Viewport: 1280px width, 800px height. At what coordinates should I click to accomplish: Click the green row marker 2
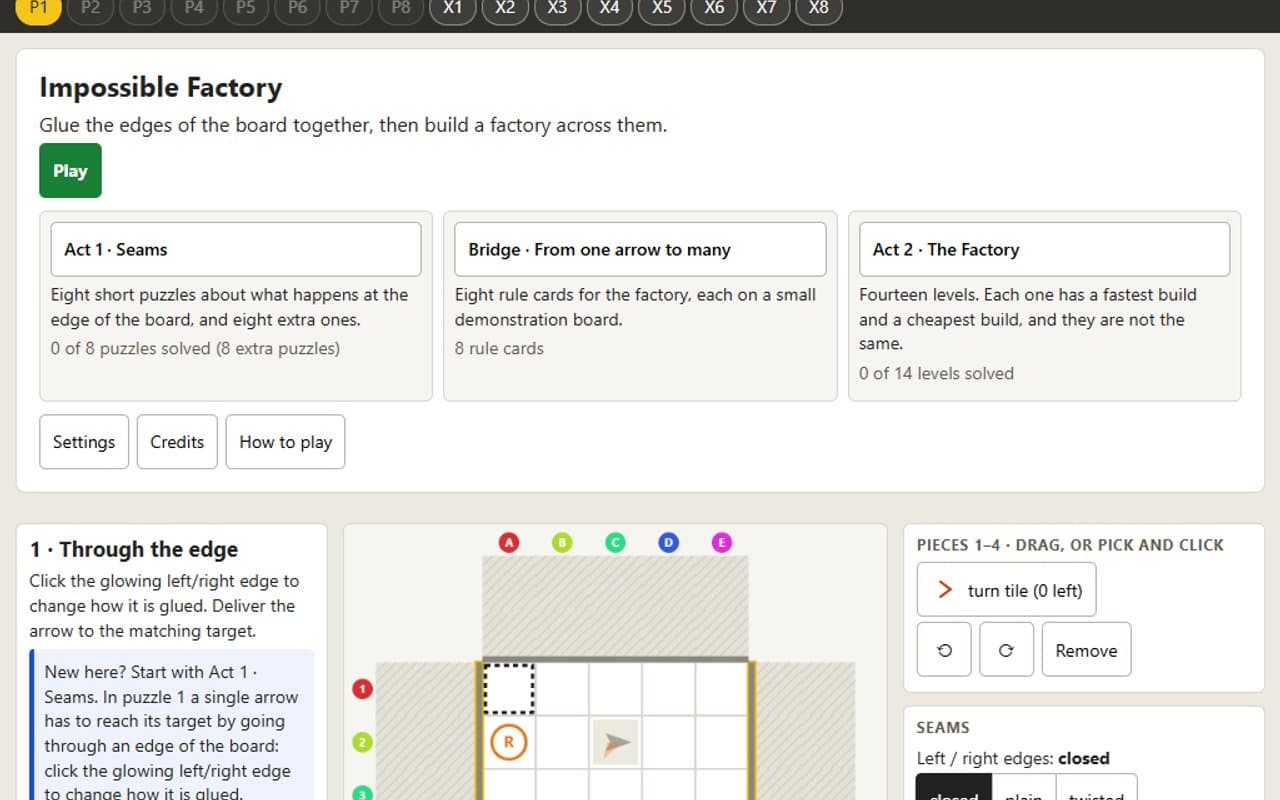(362, 742)
